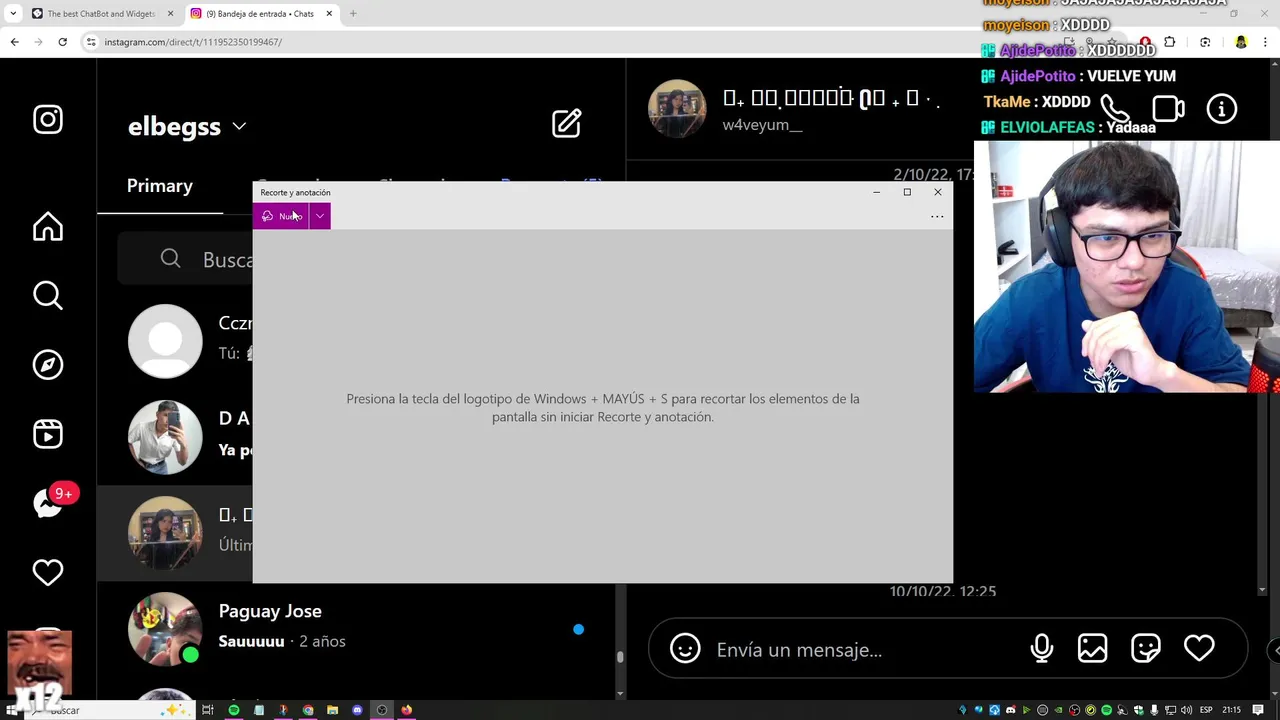The image size is (1280, 720).
Task: Switch ESP keyboard language in tray
Action: click(1206, 710)
